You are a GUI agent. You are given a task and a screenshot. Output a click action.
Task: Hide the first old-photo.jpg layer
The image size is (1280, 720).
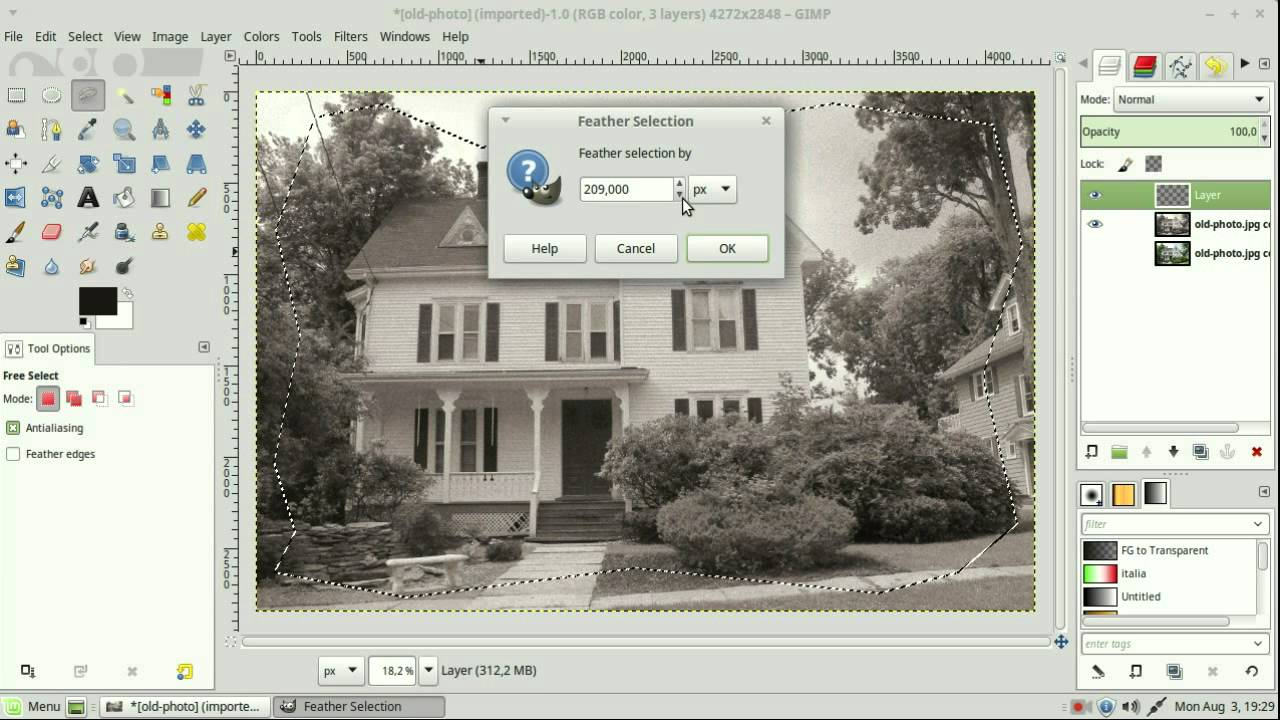1095,224
